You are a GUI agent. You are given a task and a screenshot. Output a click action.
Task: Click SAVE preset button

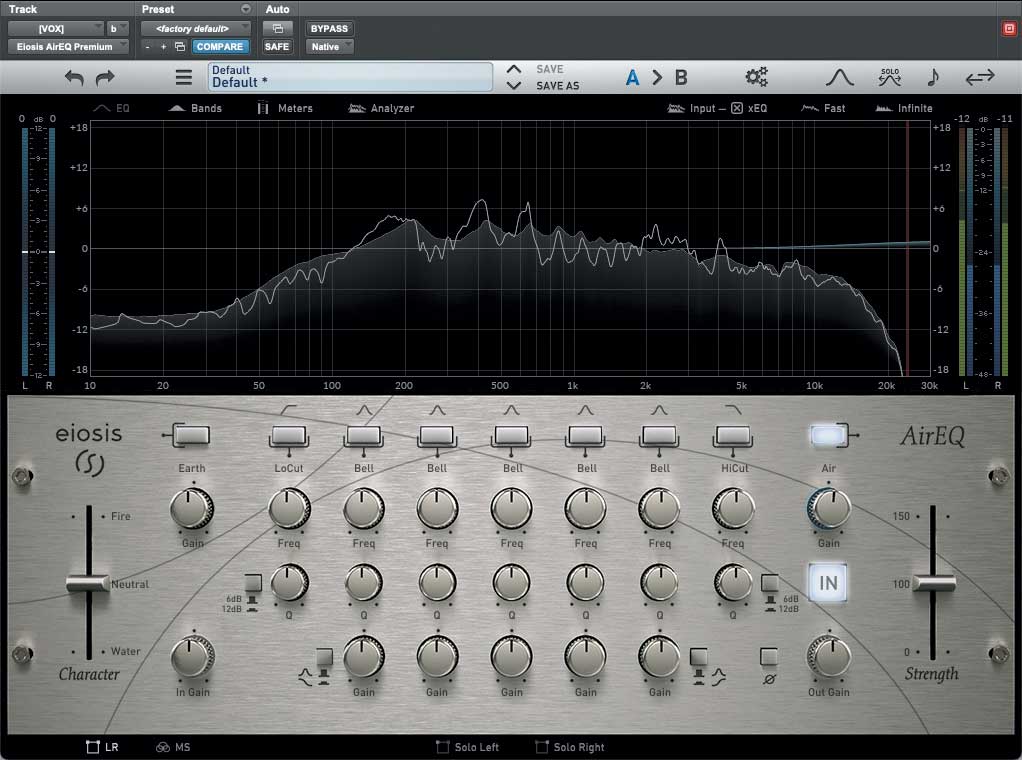coord(549,69)
